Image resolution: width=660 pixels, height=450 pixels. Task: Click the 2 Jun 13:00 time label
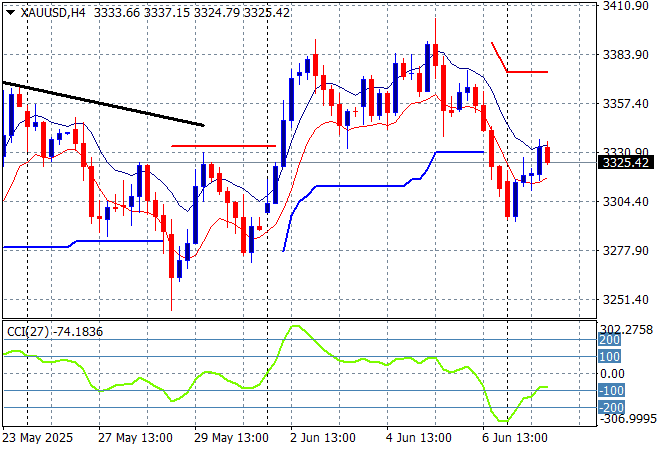point(323,438)
